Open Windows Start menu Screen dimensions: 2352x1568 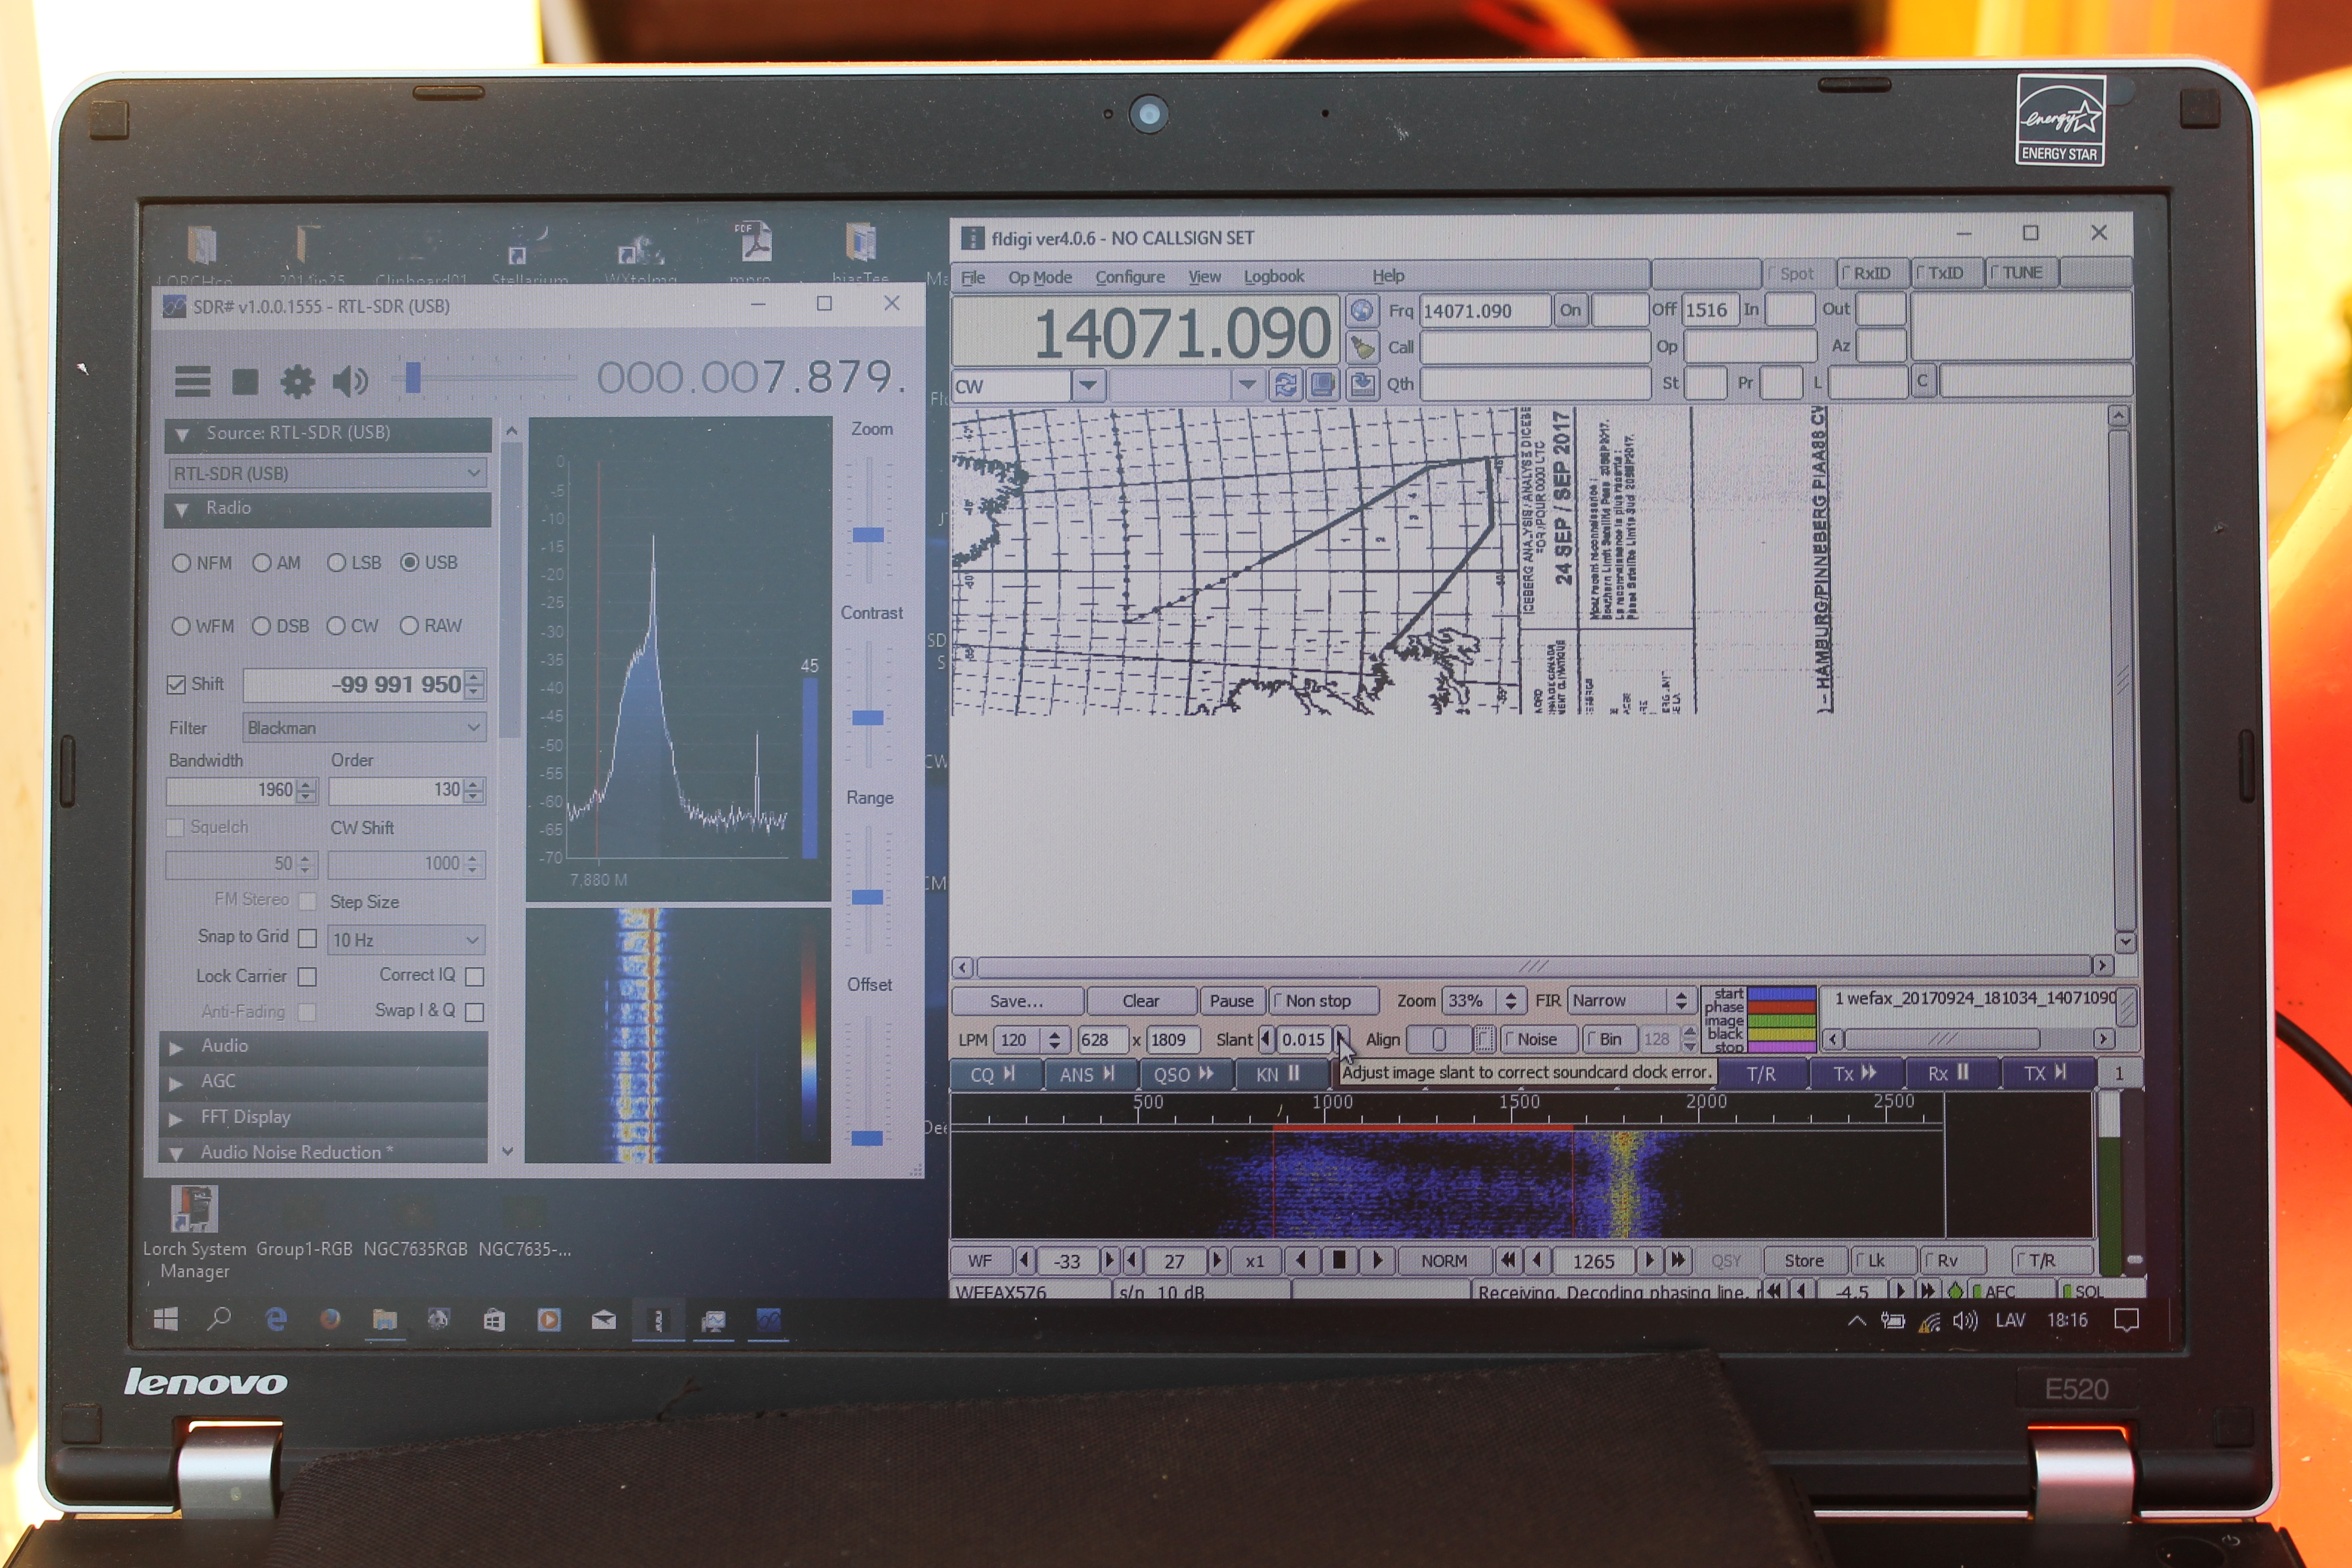(166, 1320)
